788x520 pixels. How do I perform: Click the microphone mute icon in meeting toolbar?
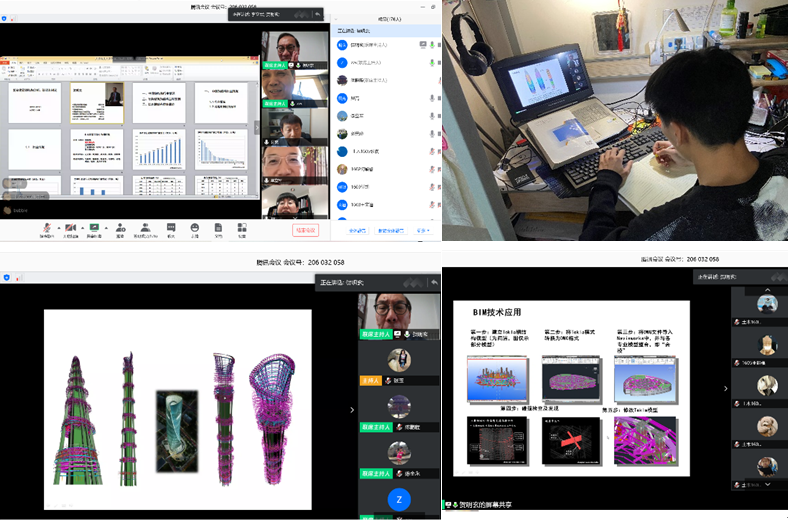46,228
